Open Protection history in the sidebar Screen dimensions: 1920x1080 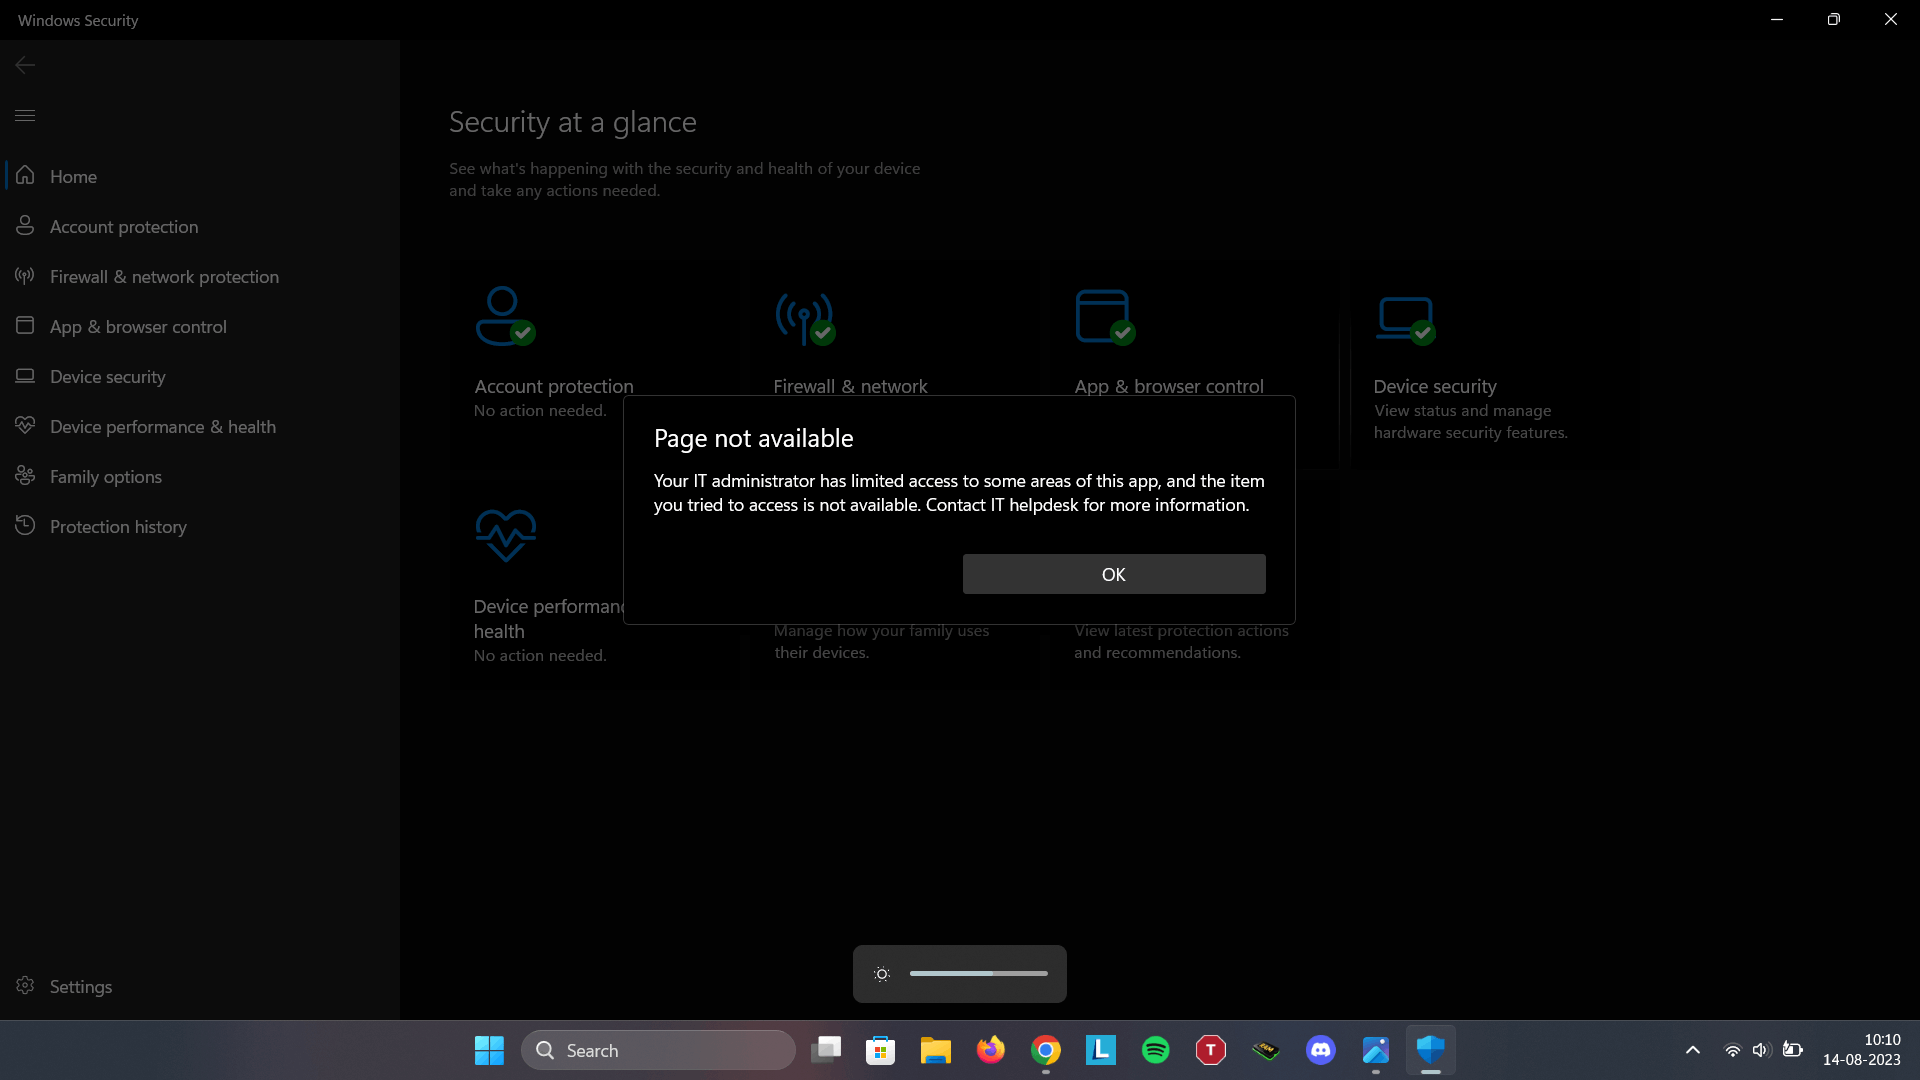(x=200, y=526)
